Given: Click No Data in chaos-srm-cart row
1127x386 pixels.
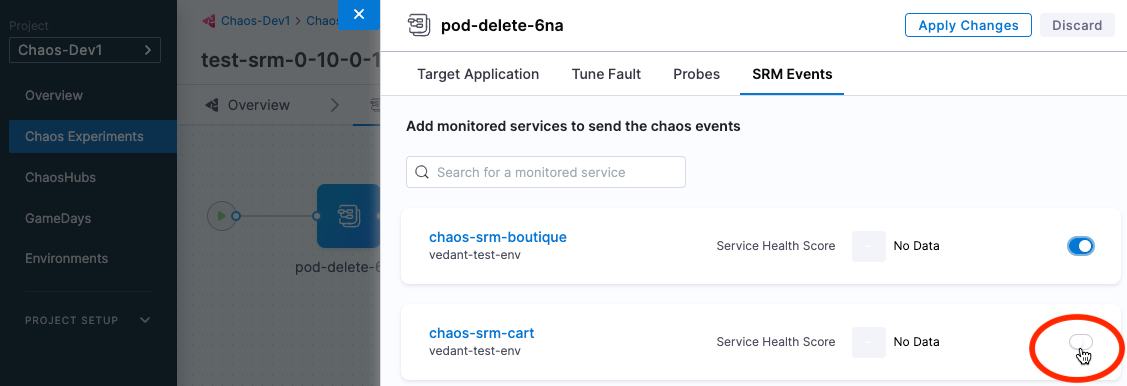Looking at the screenshot, I should [x=916, y=342].
